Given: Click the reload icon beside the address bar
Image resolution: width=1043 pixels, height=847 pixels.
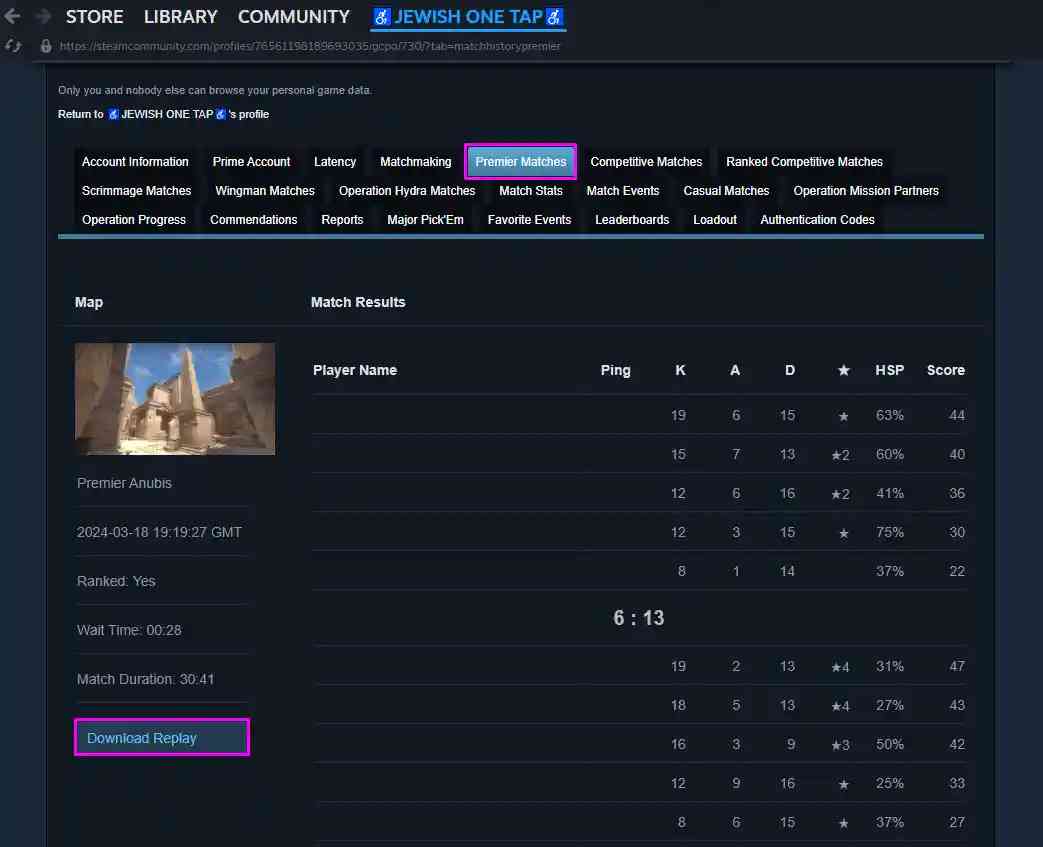Looking at the screenshot, I should (14, 46).
